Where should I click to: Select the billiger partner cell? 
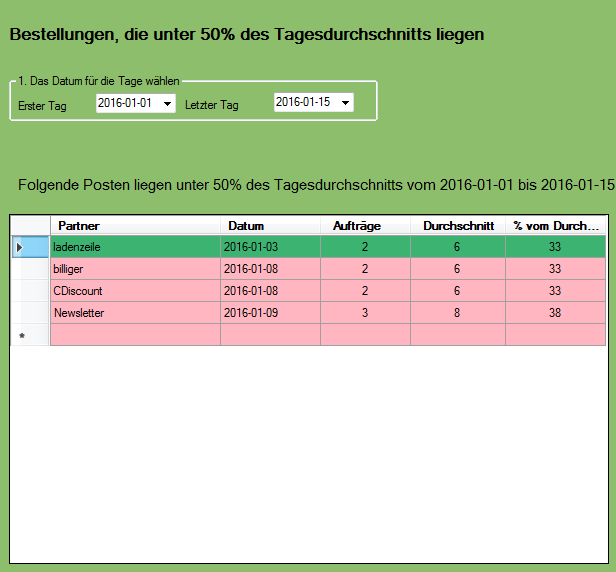[135, 269]
